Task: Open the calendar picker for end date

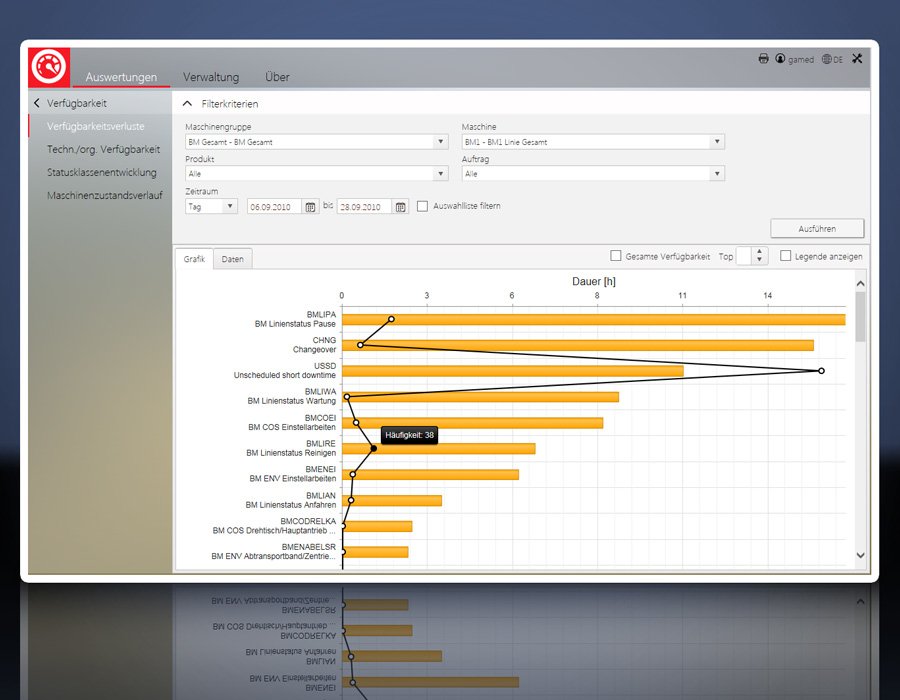Action: pyautogui.click(x=401, y=207)
